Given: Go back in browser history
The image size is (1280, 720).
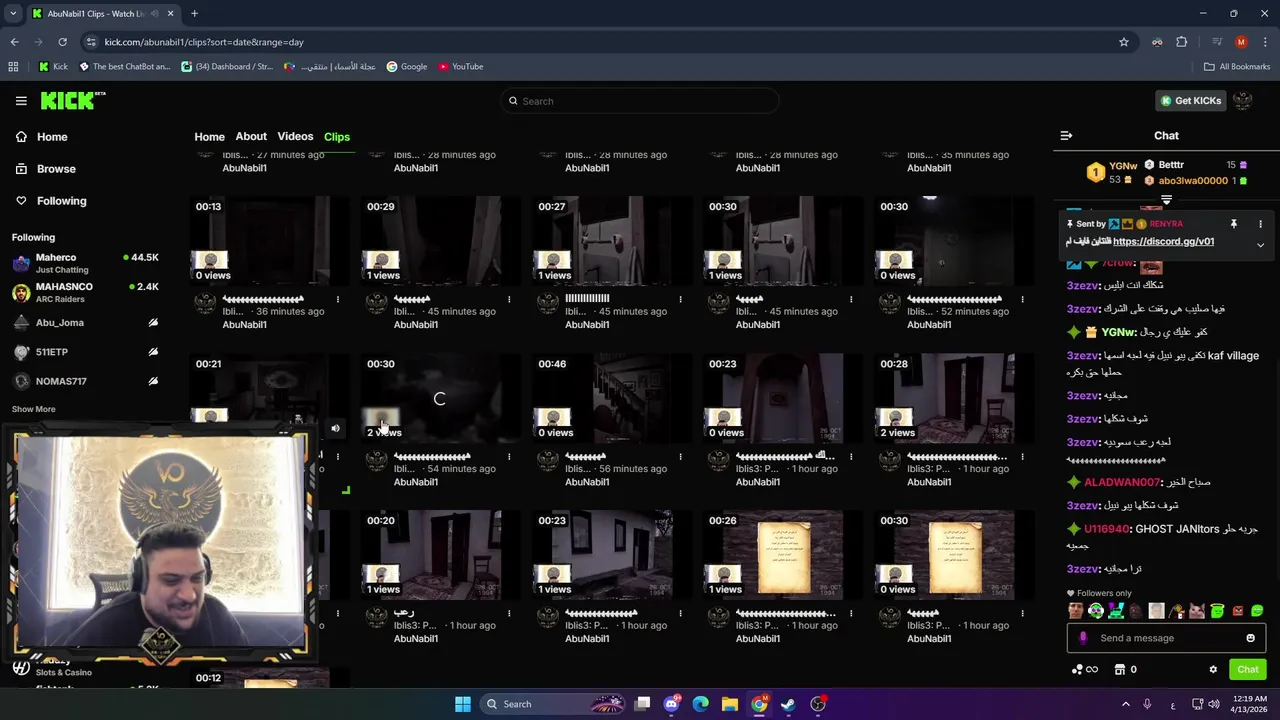Looking at the screenshot, I should (x=14, y=42).
